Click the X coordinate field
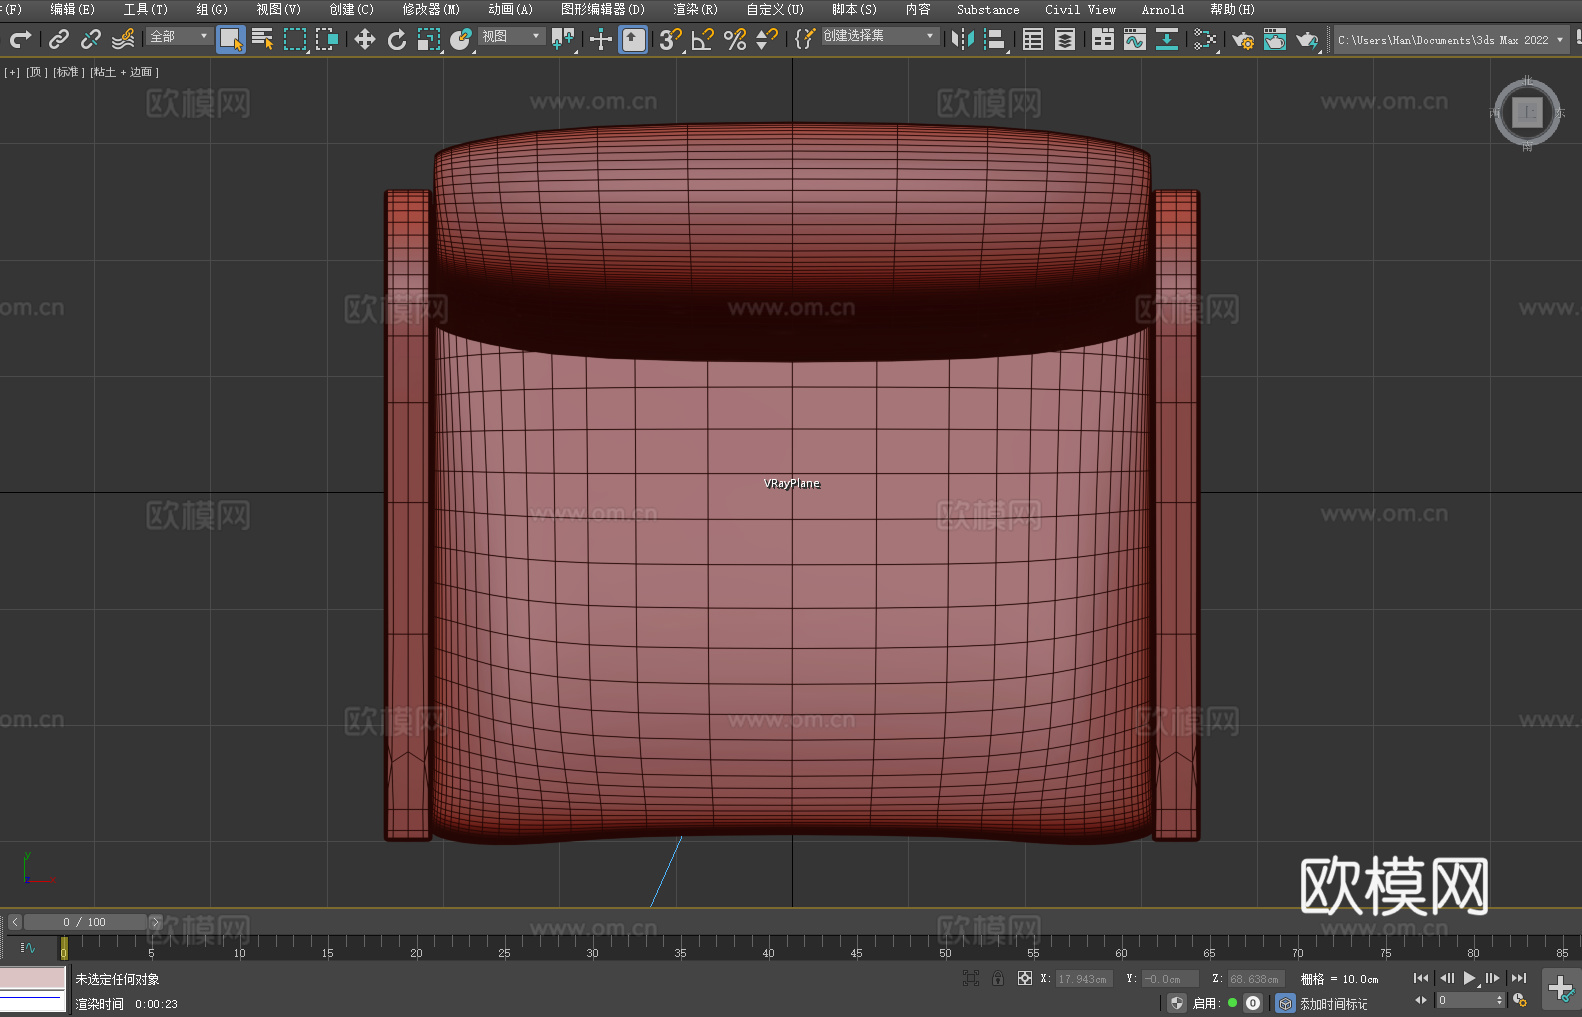Image resolution: width=1582 pixels, height=1017 pixels. 1083,979
